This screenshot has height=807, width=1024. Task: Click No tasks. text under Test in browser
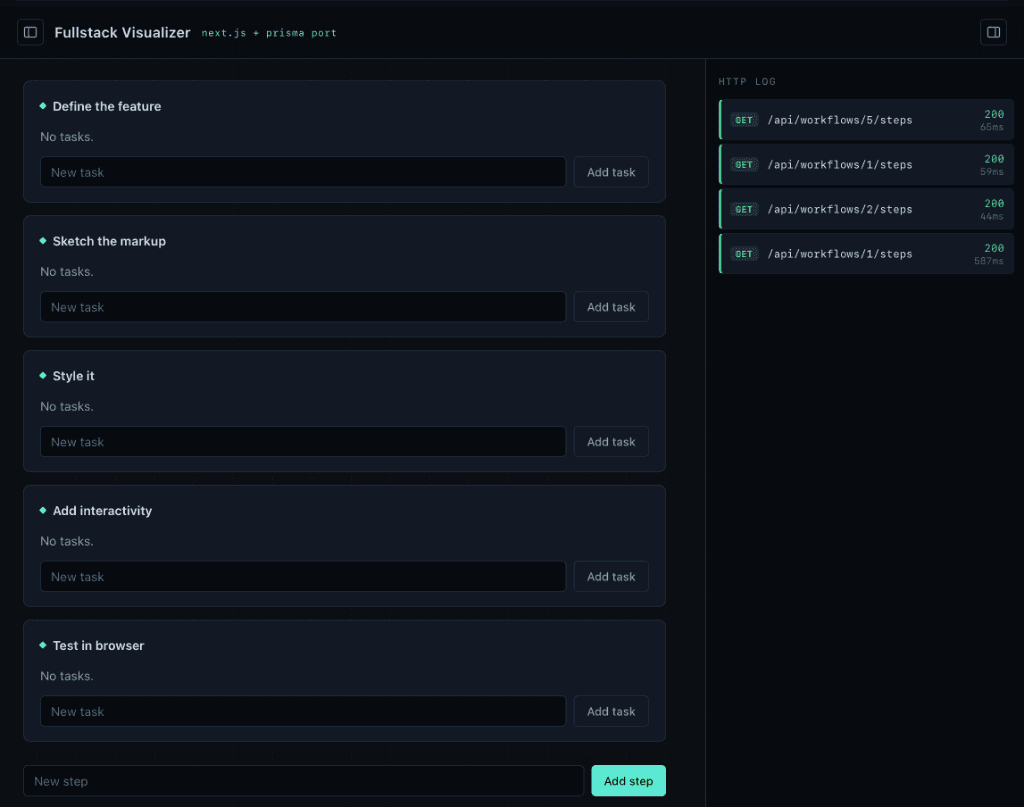[67, 676]
